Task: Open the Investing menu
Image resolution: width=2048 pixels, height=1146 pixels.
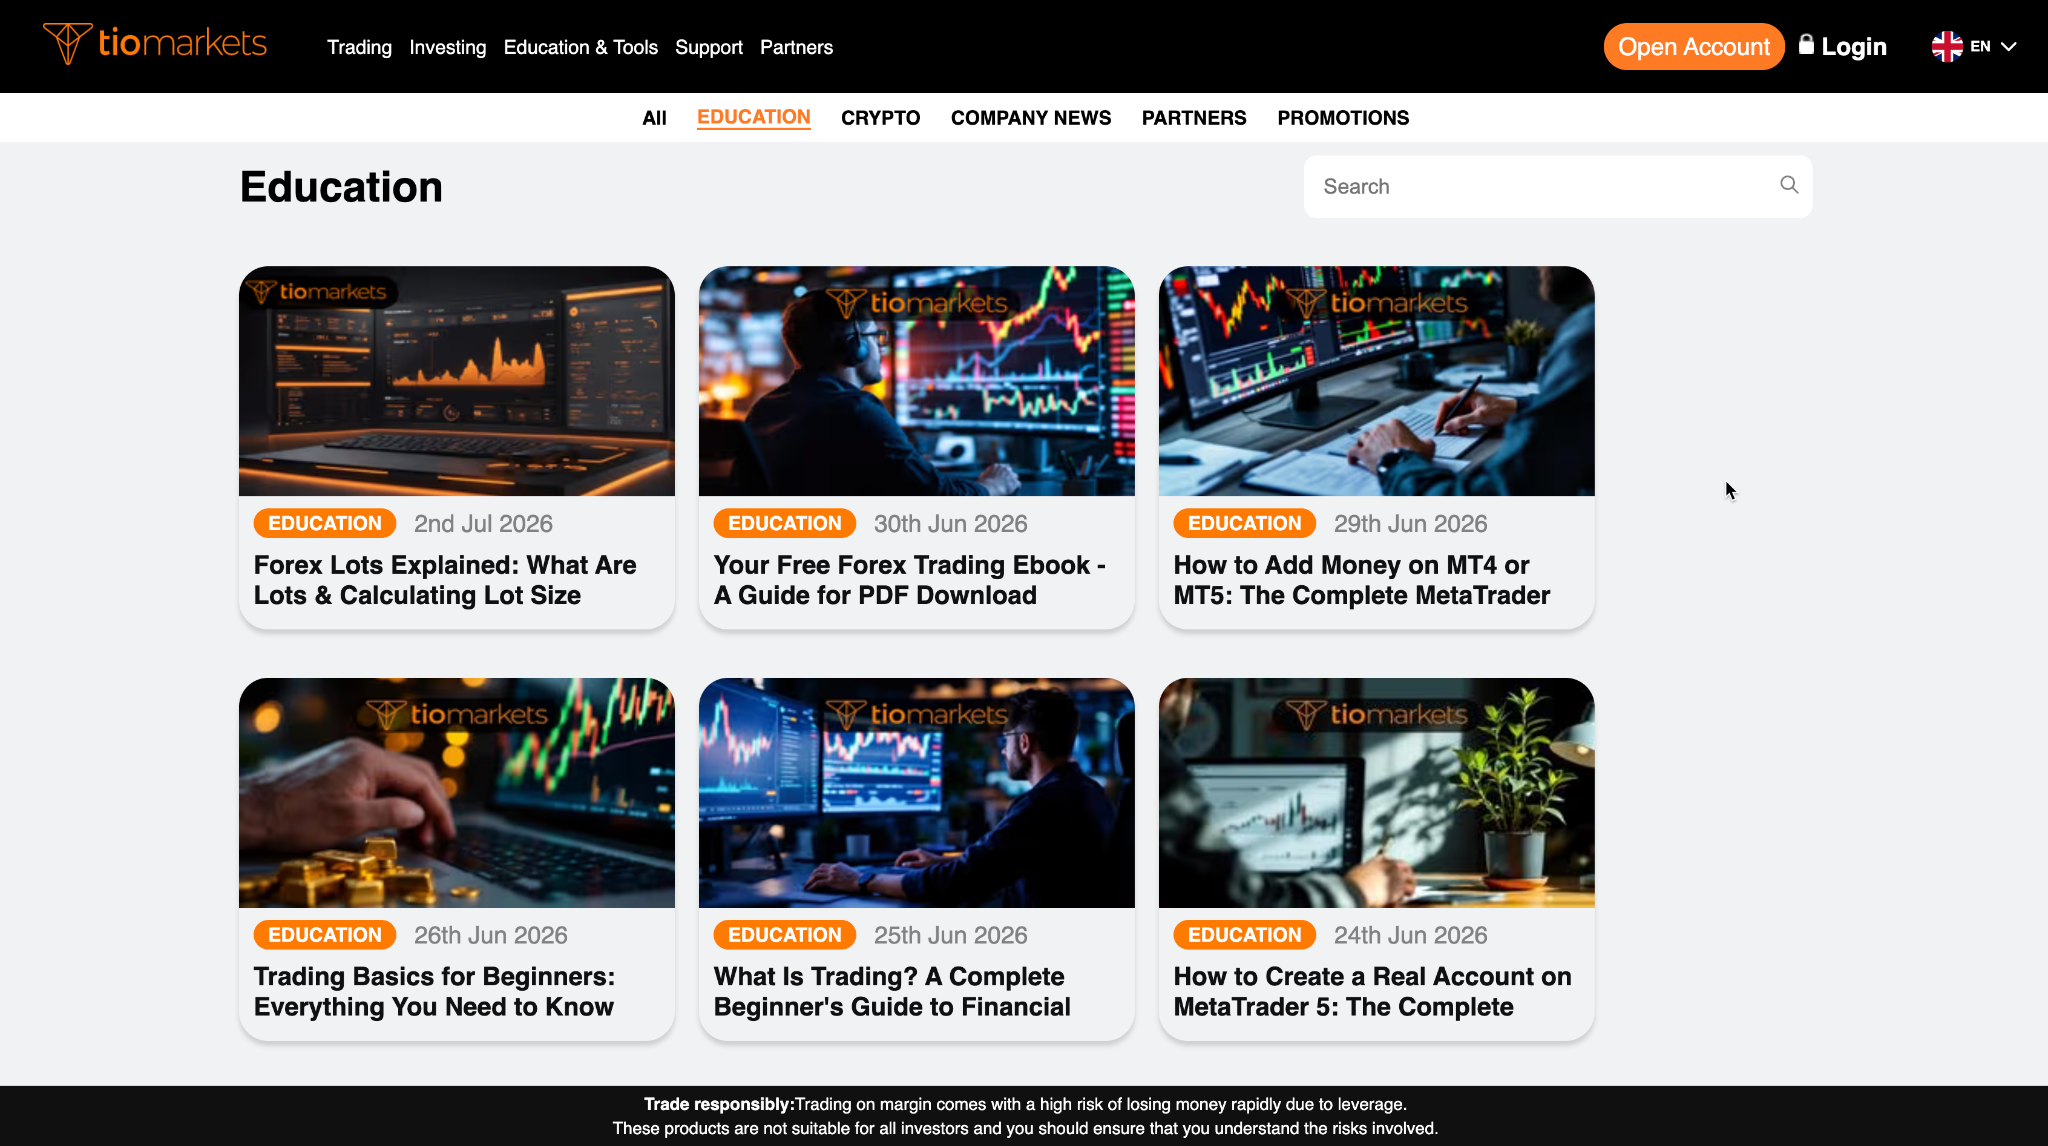Action: pyautogui.click(x=447, y=47)
